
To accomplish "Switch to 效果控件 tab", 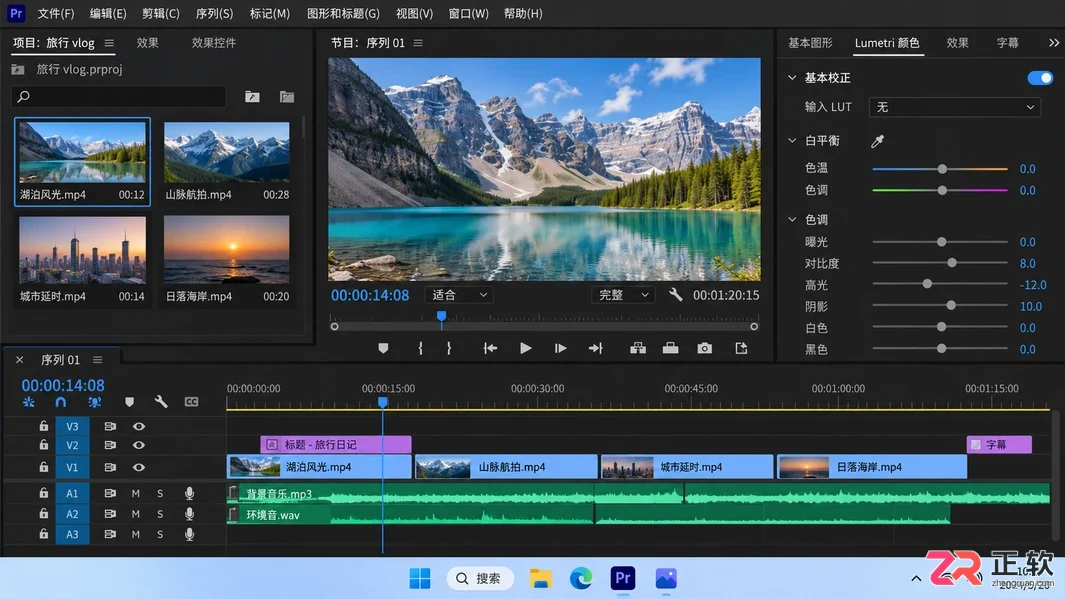I will click(x=214, y=43).
